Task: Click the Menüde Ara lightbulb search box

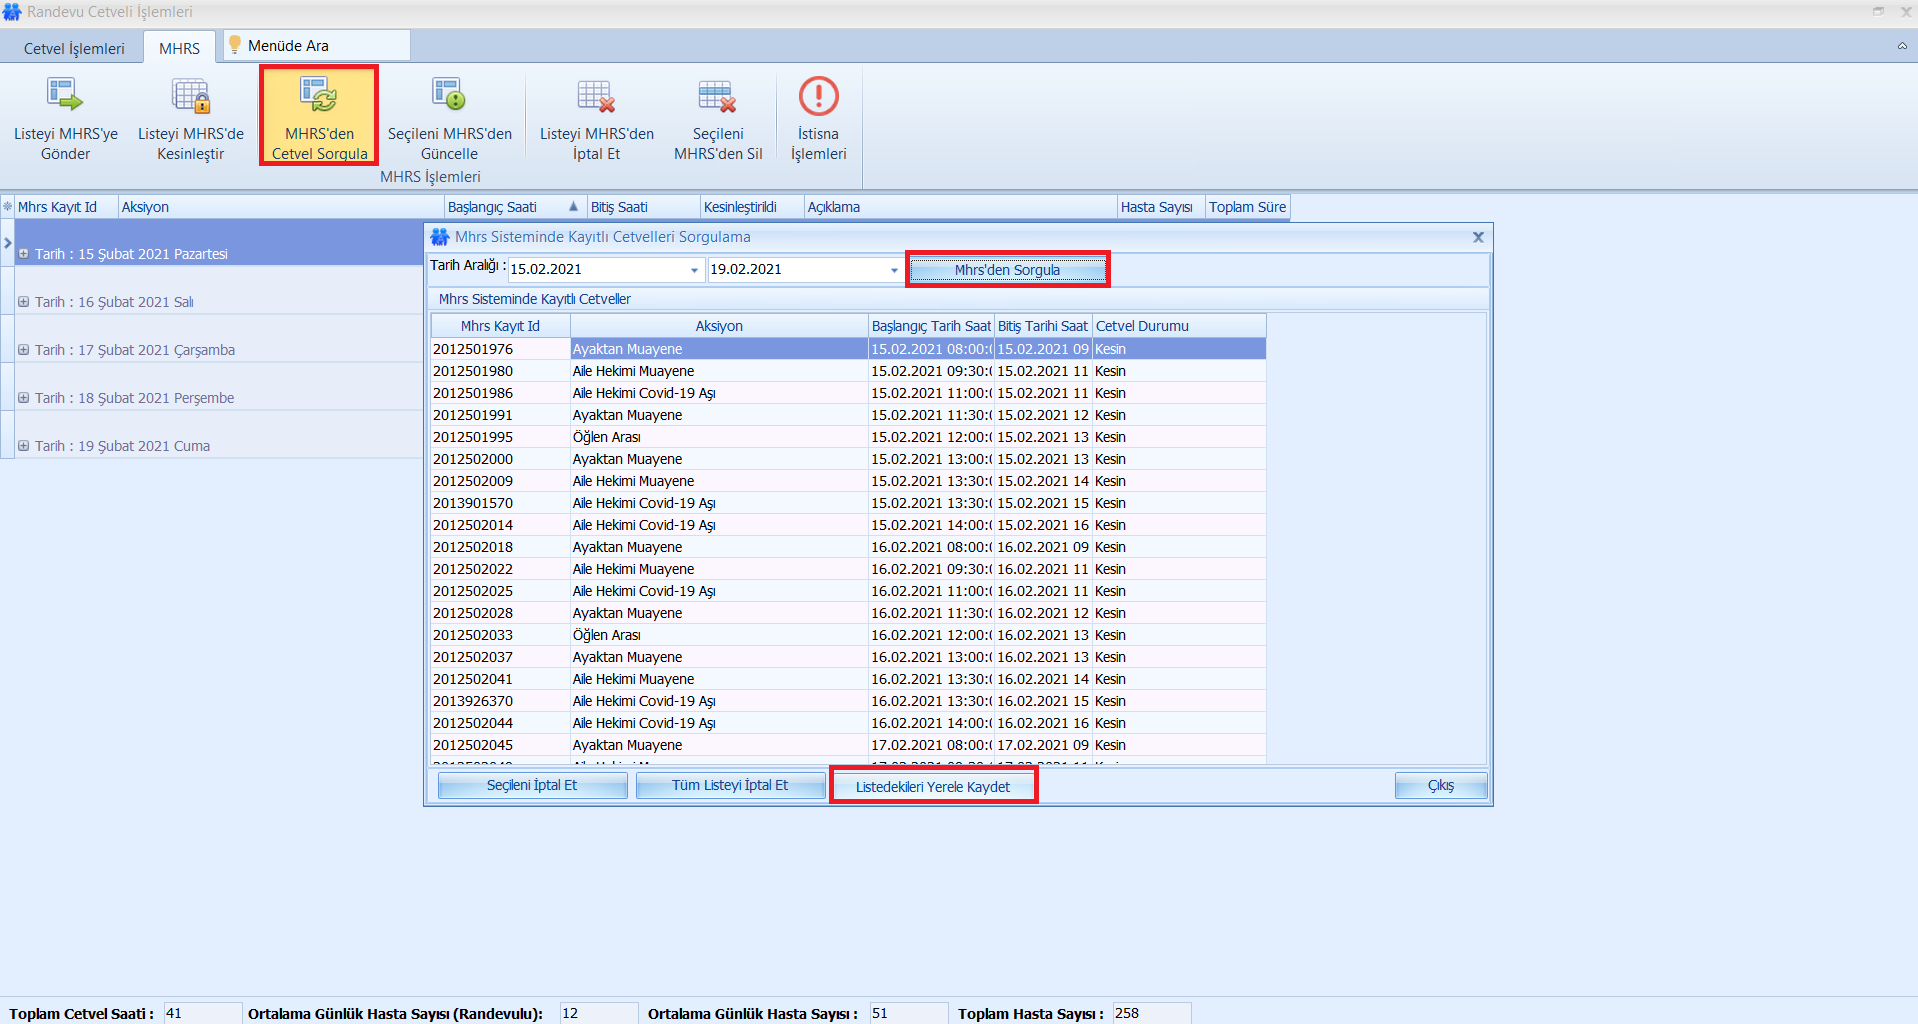Action: [318, 46]
